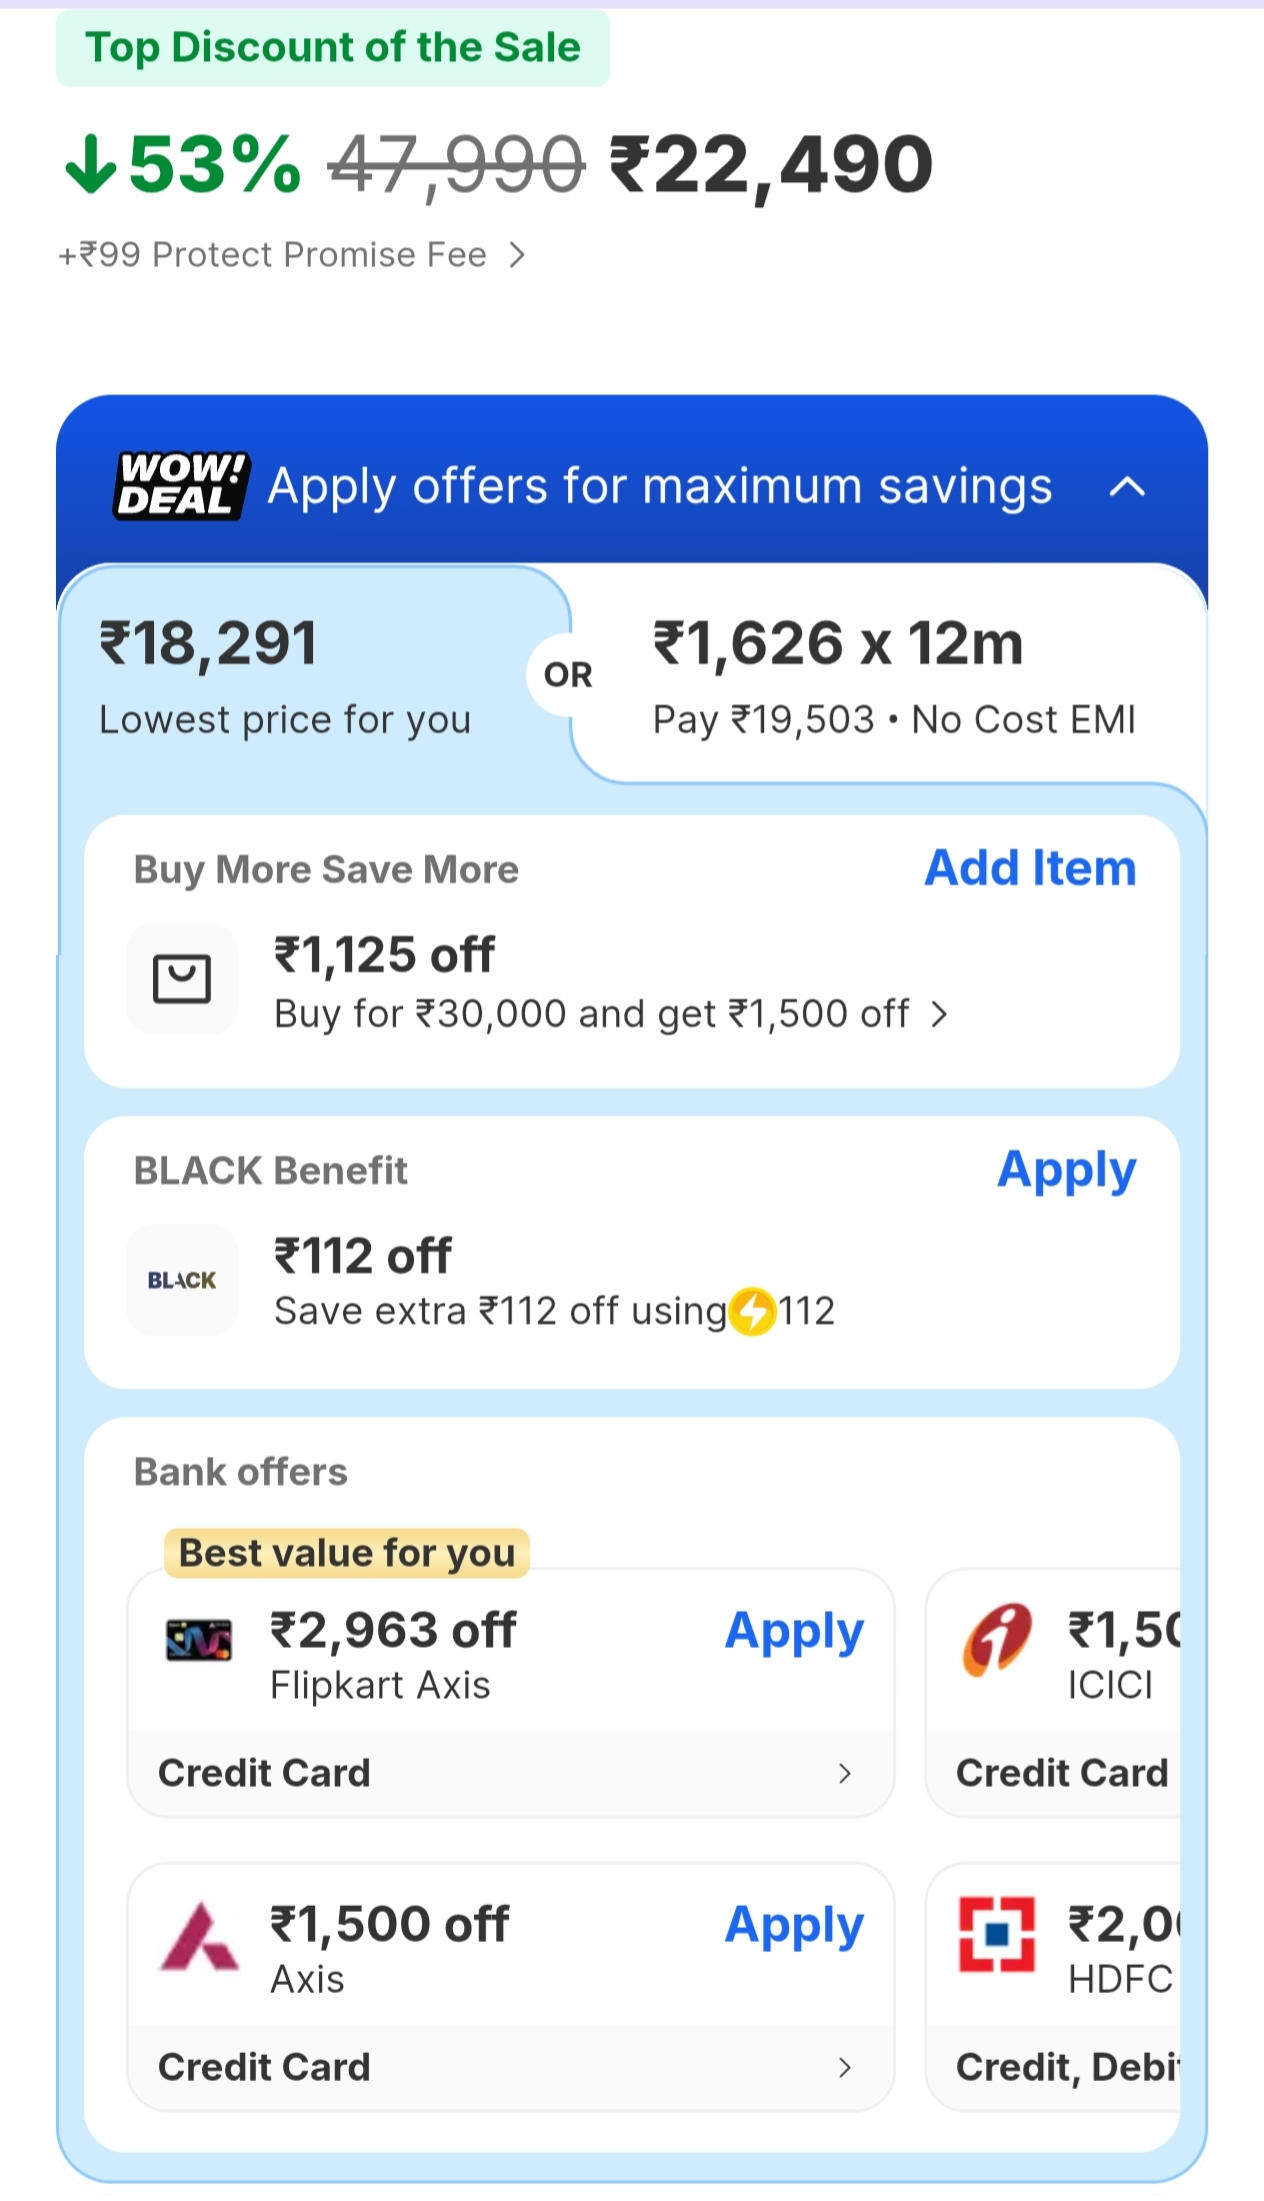
Task: Click the yellow SuperCoin lightning icon
Action: click(x=752, y=1311)
